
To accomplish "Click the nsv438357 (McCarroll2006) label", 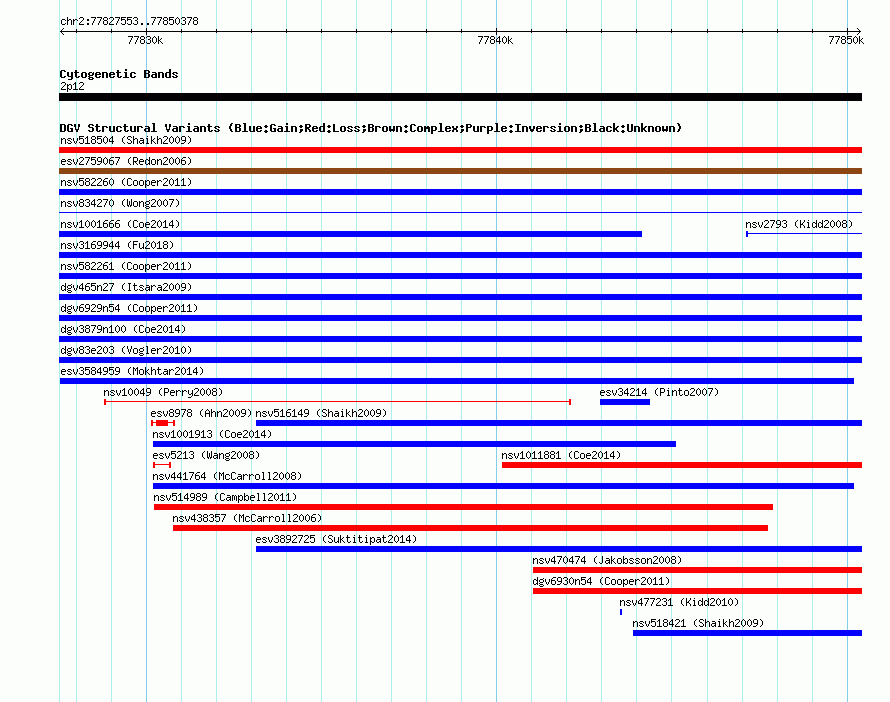I will [x=247, y=518].
